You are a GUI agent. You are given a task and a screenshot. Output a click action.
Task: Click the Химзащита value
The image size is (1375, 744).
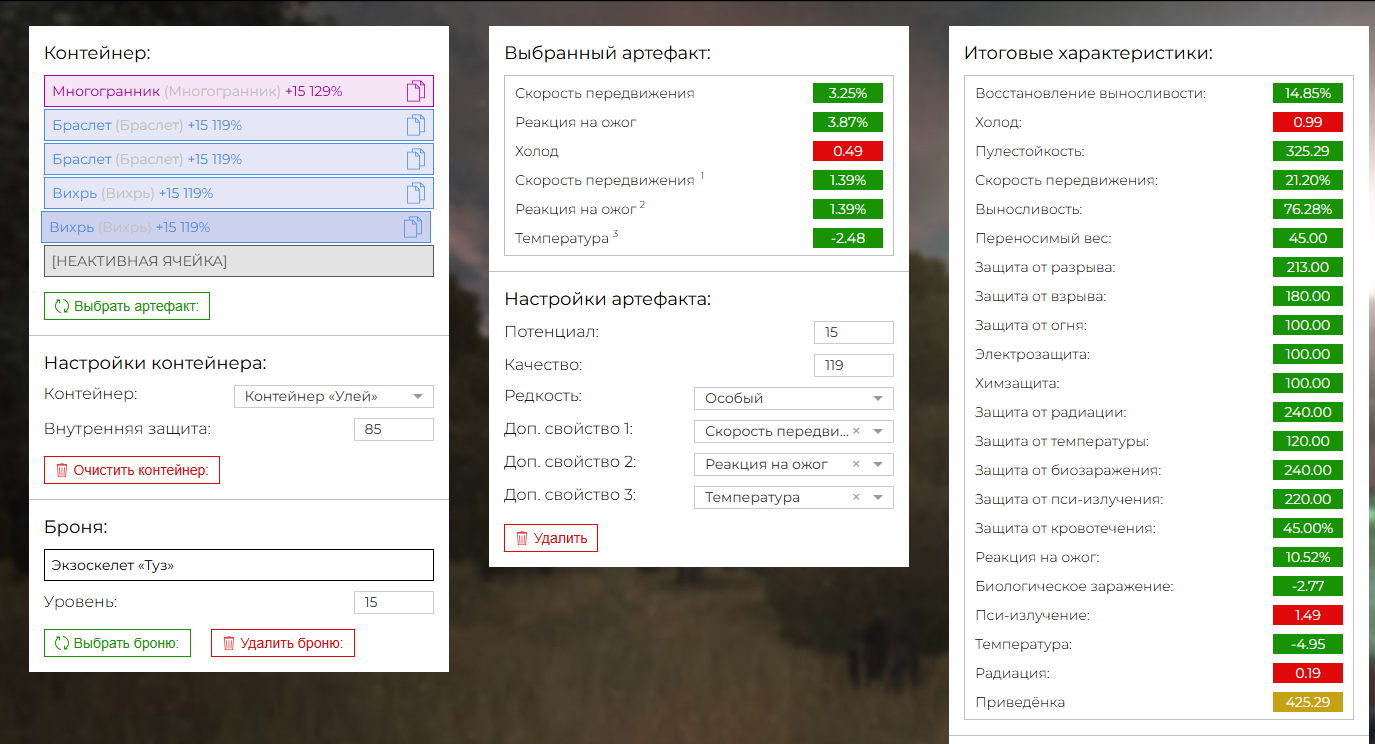point(1308,383)
